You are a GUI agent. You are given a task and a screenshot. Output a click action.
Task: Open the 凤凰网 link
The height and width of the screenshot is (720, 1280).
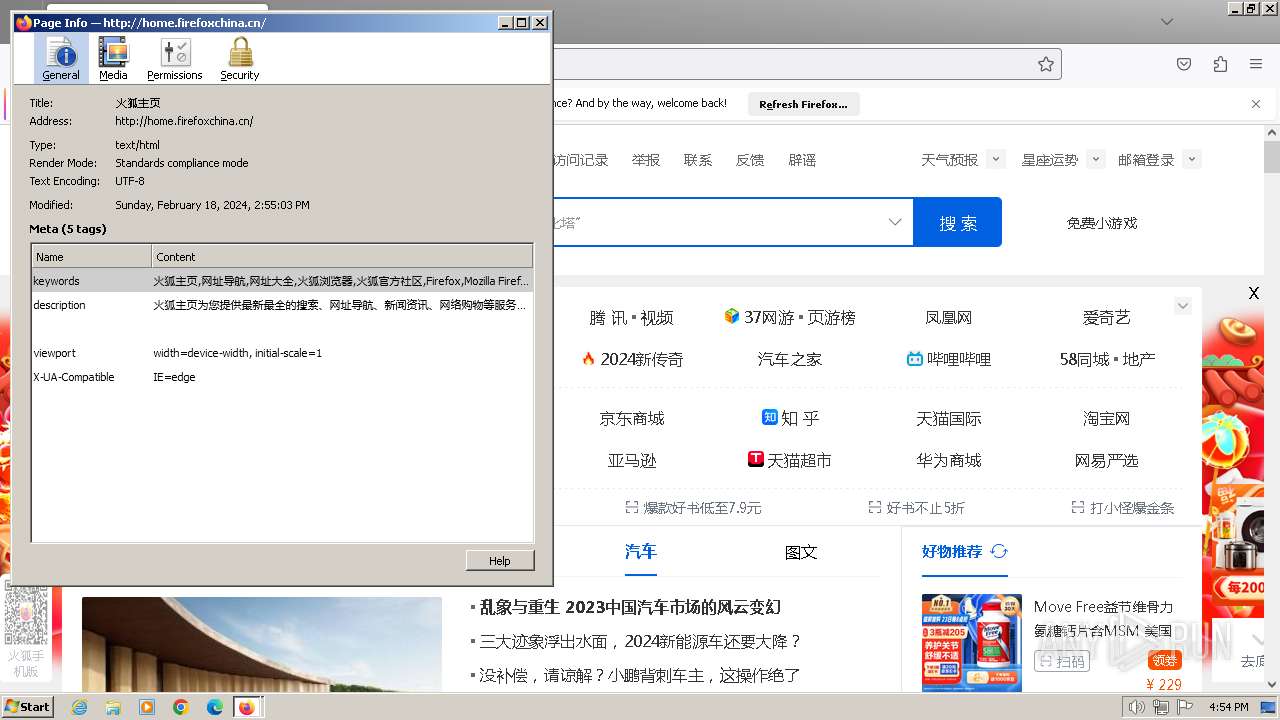point(949,317)
